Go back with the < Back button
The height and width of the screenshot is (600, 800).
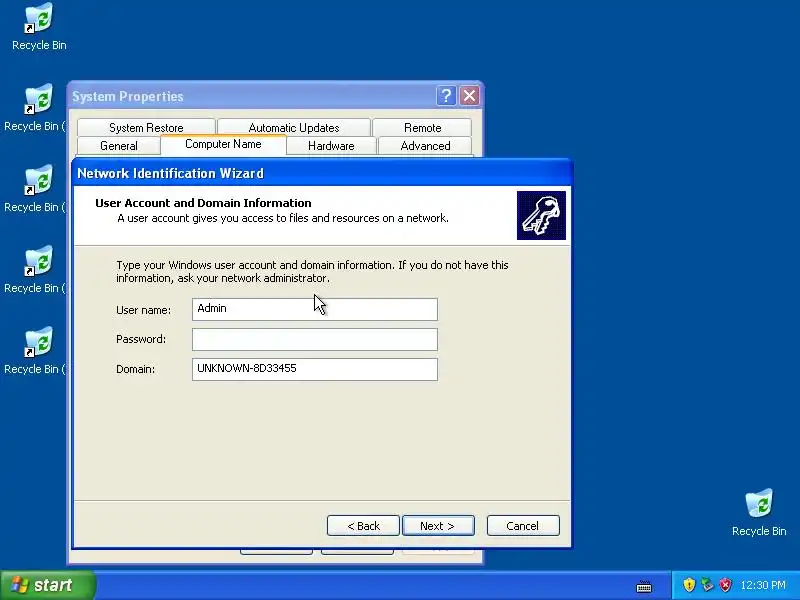click(363, 526)
